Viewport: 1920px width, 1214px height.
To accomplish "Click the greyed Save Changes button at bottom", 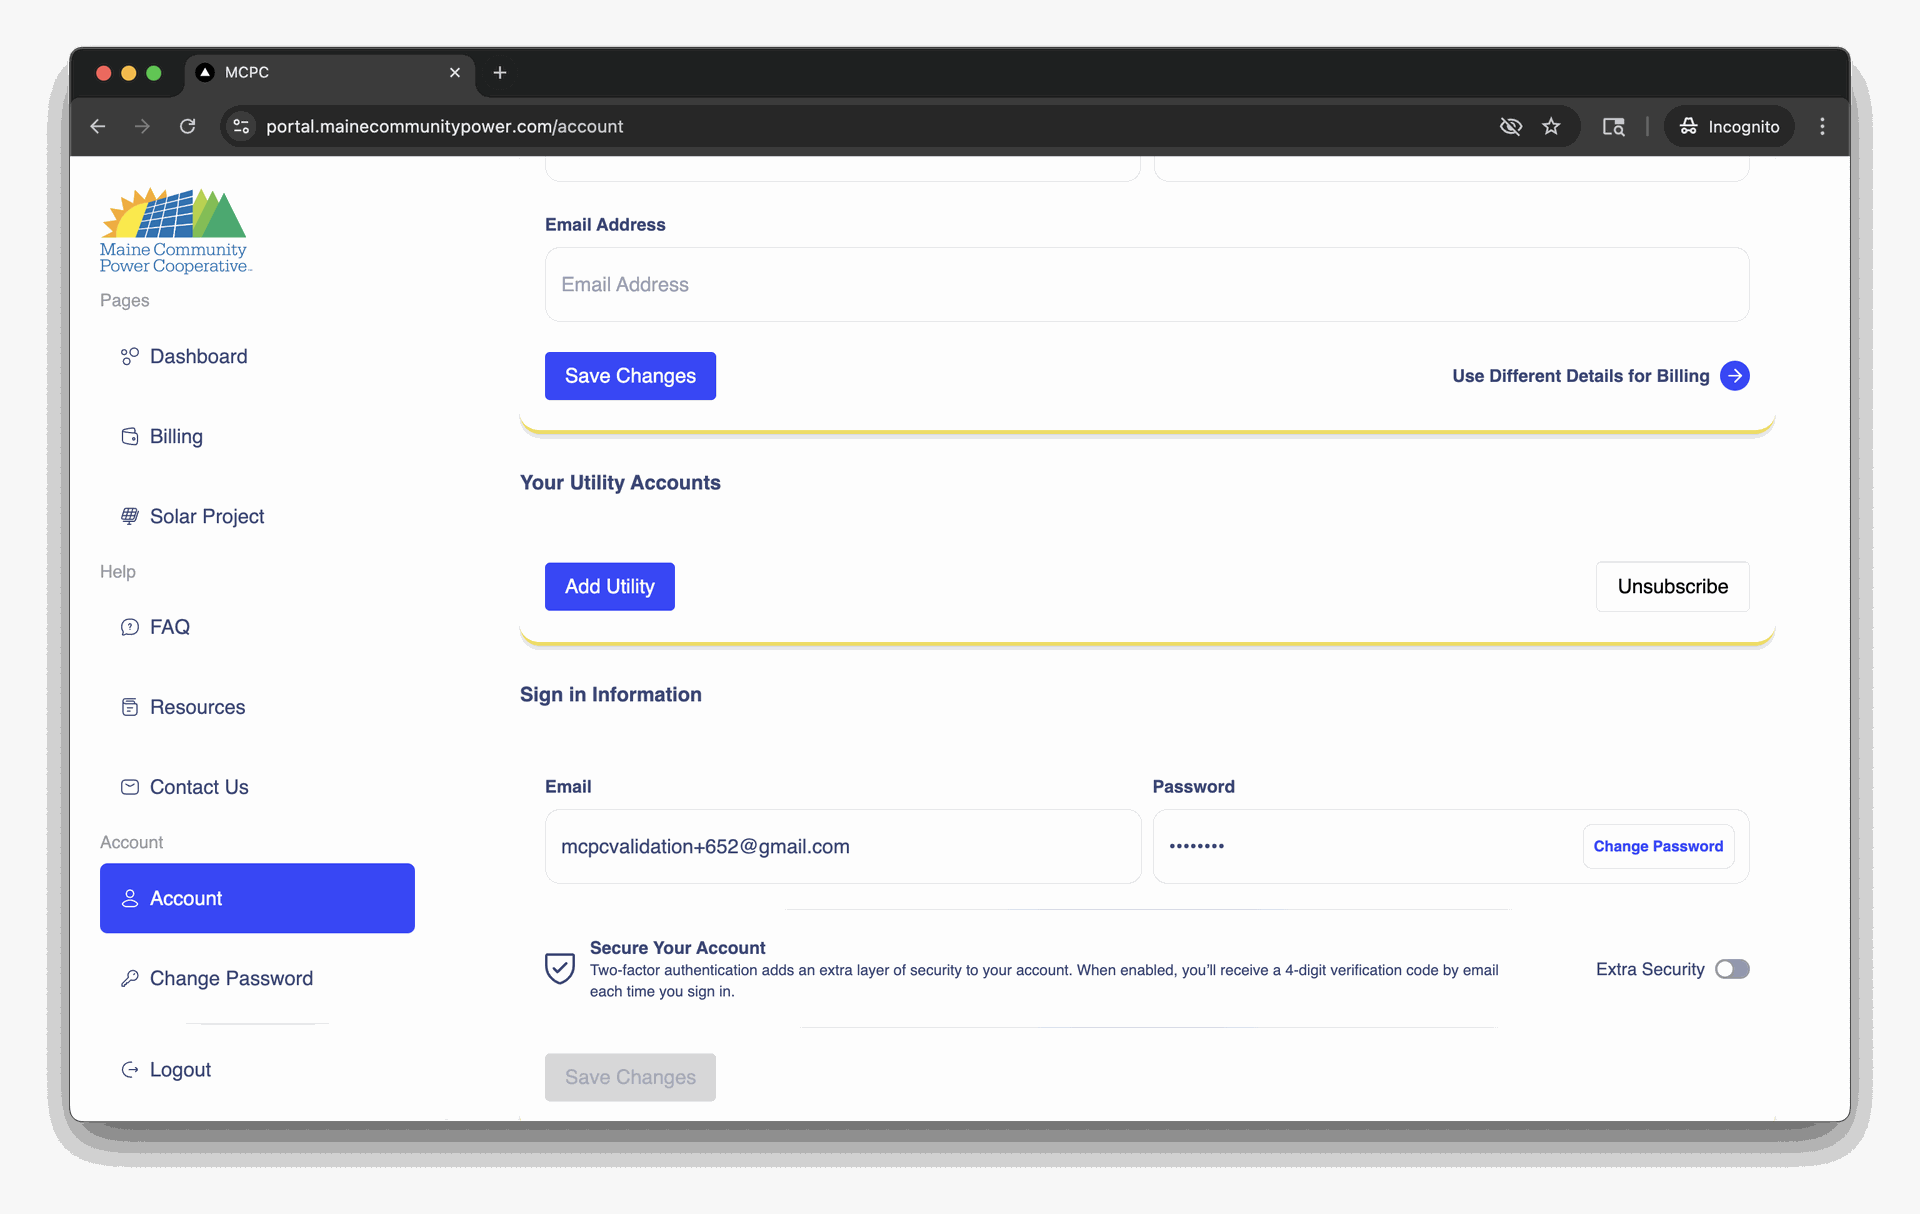I will (x=630, y=1077).
